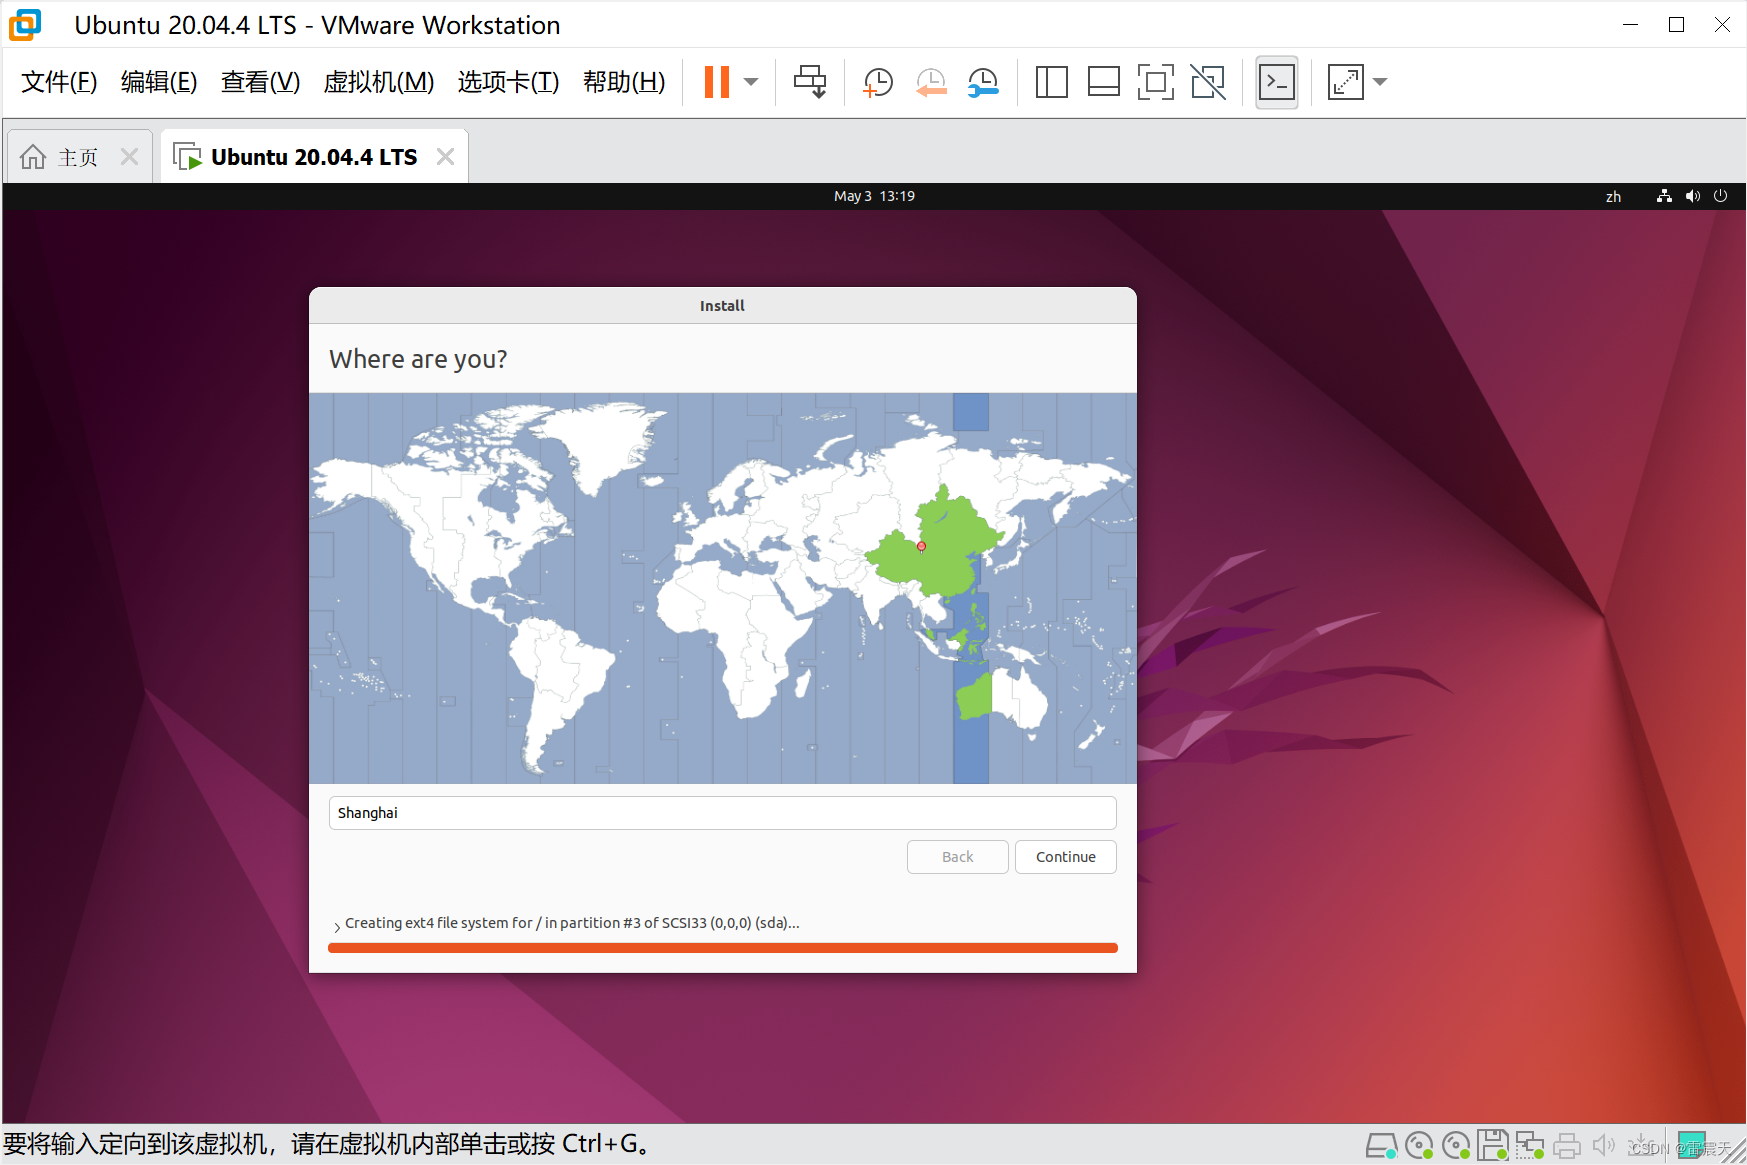Take a snapshot of this virtual machine
The height and width of the screenshot is (1165, 1747).
point(878,82)
